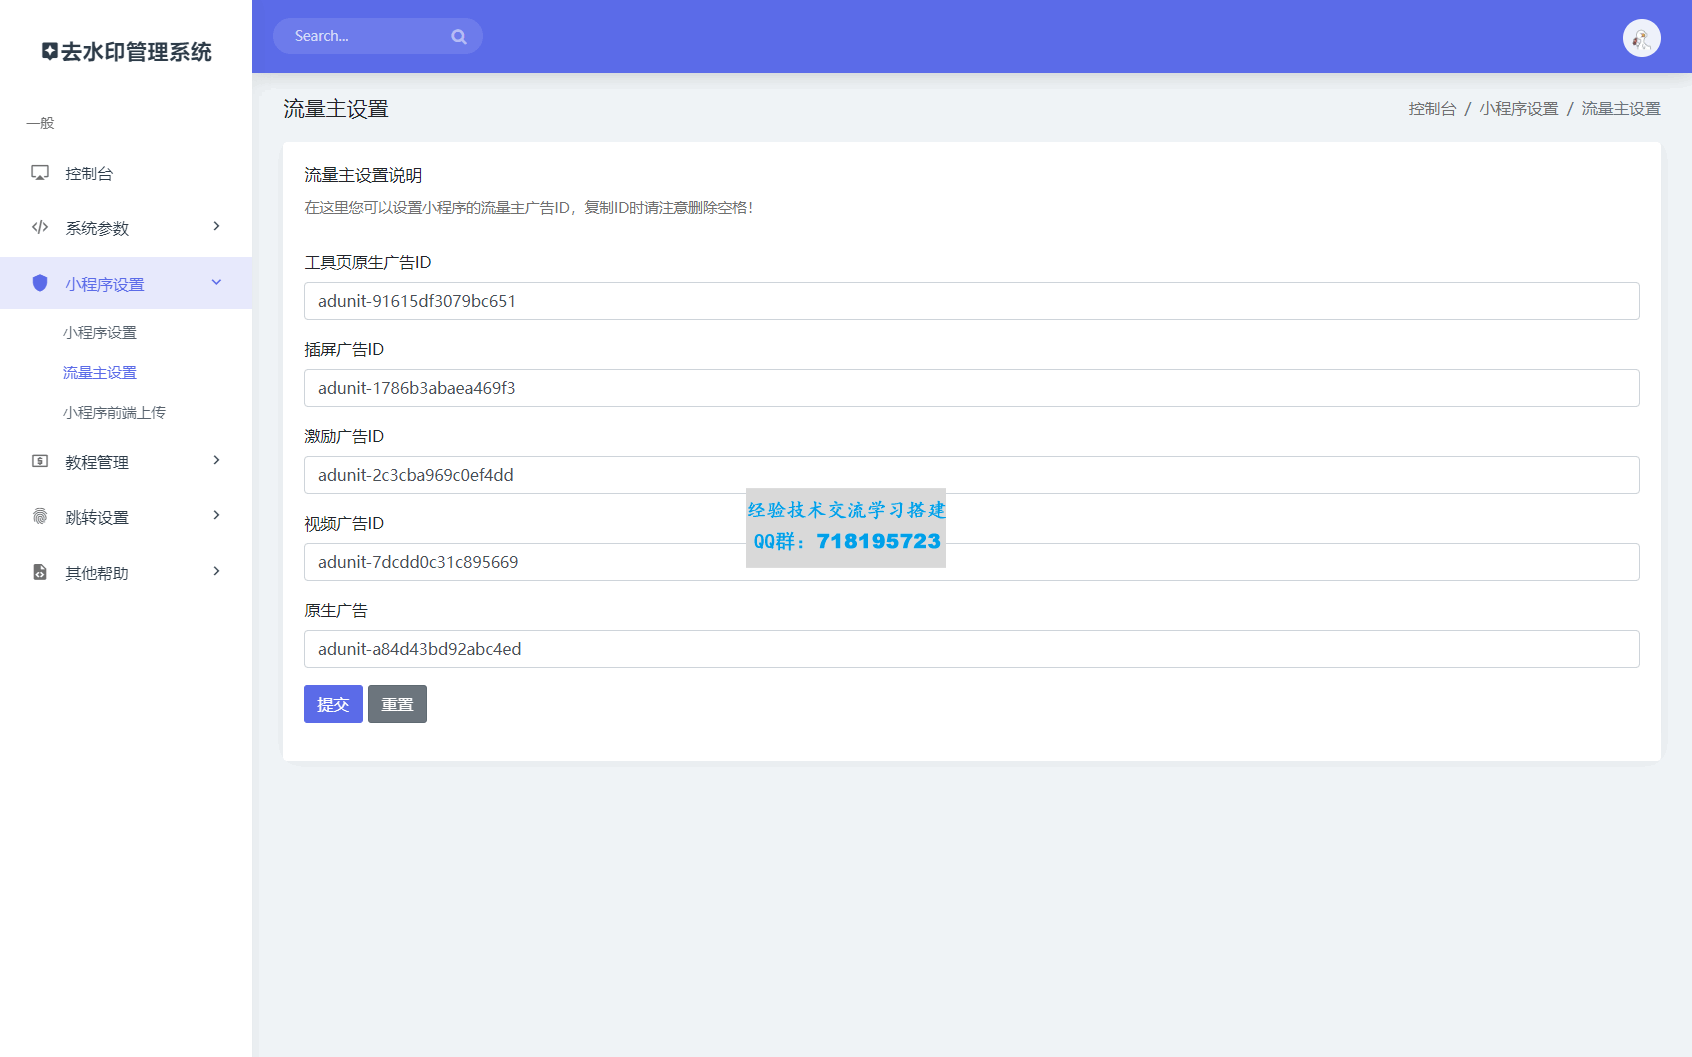This screenshot has height=1057, width=1692.
Task: Go to 小程序设置 breadcrumb link
Action: (1519, 108)
